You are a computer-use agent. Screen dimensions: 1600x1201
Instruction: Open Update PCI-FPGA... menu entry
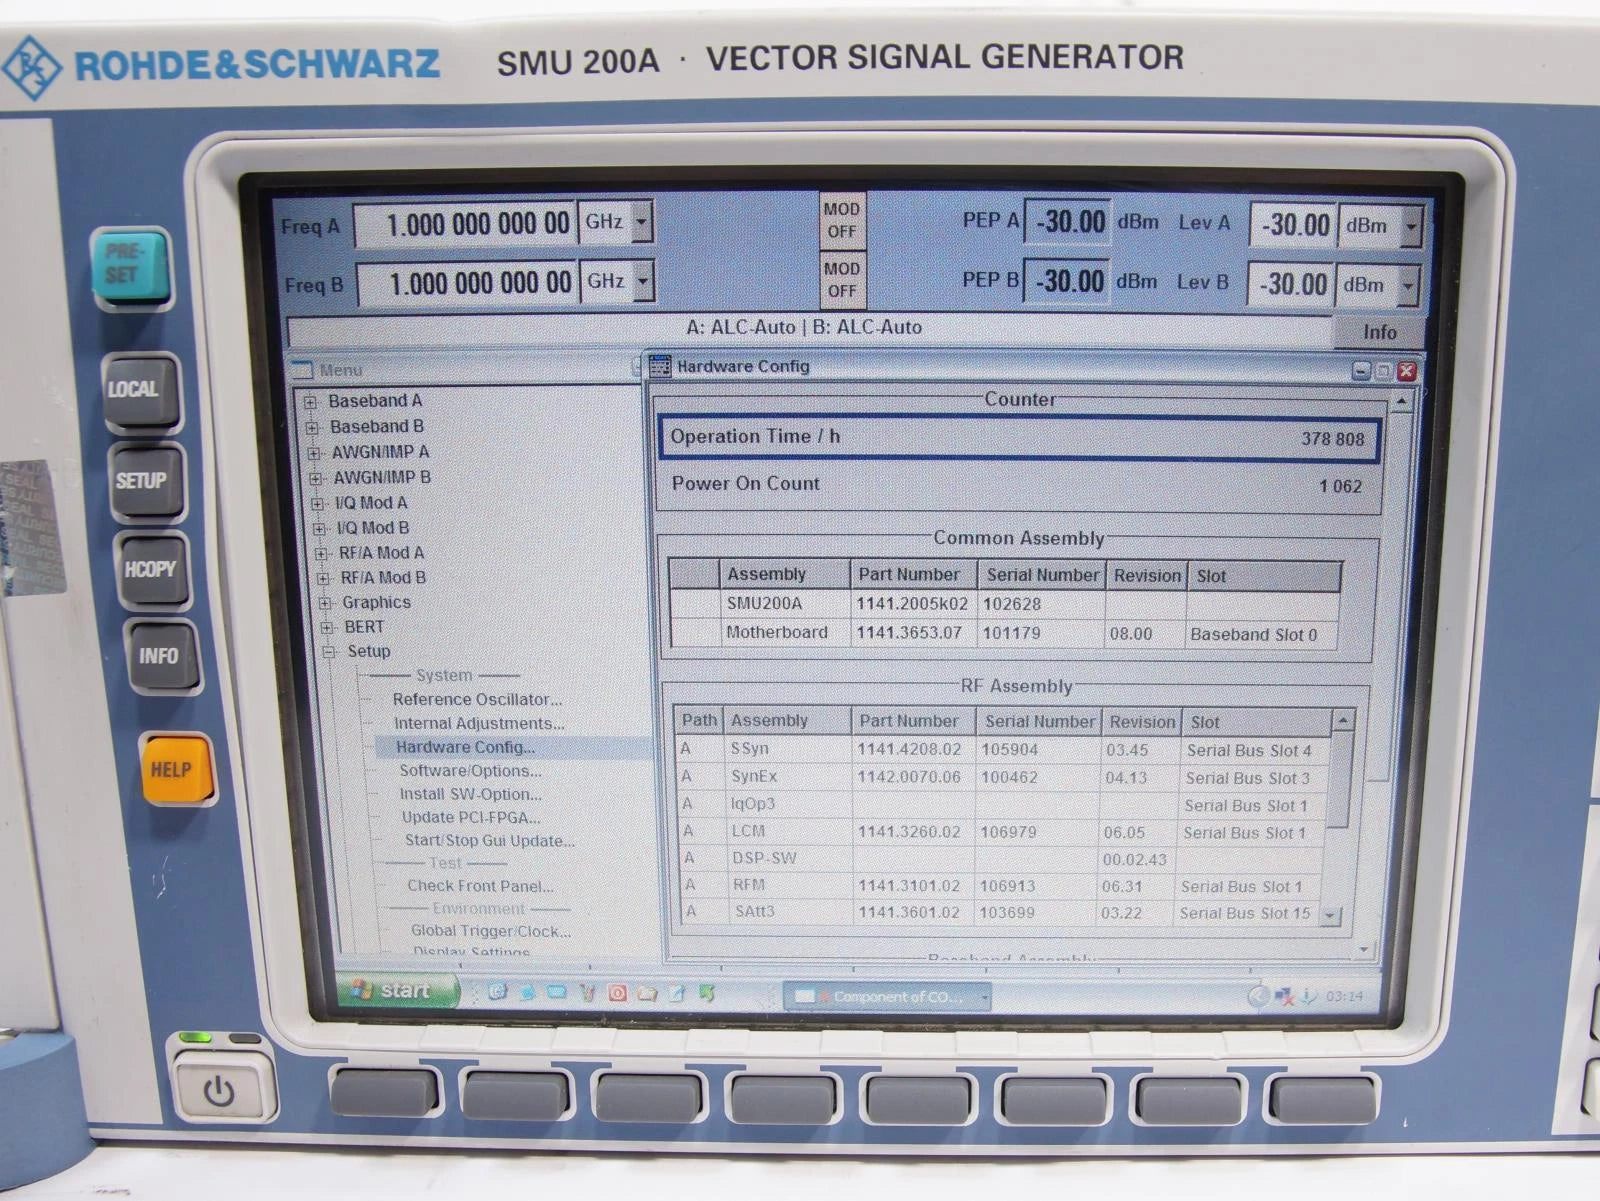471,817
